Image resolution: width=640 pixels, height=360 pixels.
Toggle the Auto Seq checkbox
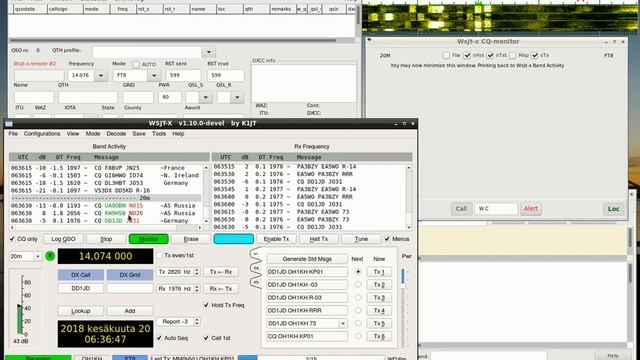point(160,338)
